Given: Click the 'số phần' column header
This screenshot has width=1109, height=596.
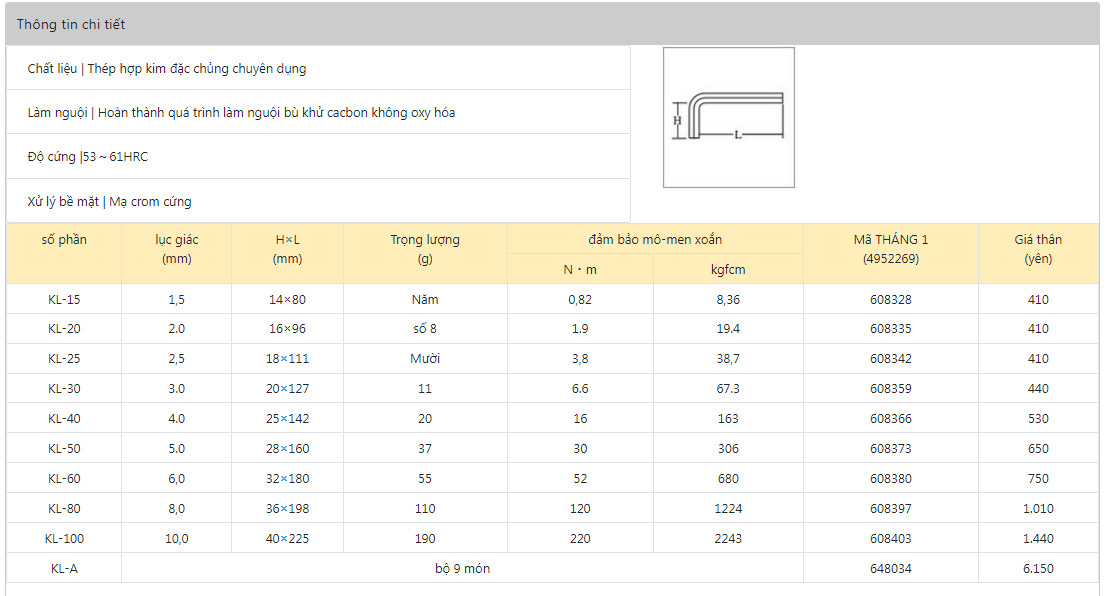Looking at the screenshot, I should (x=64, y=240).
